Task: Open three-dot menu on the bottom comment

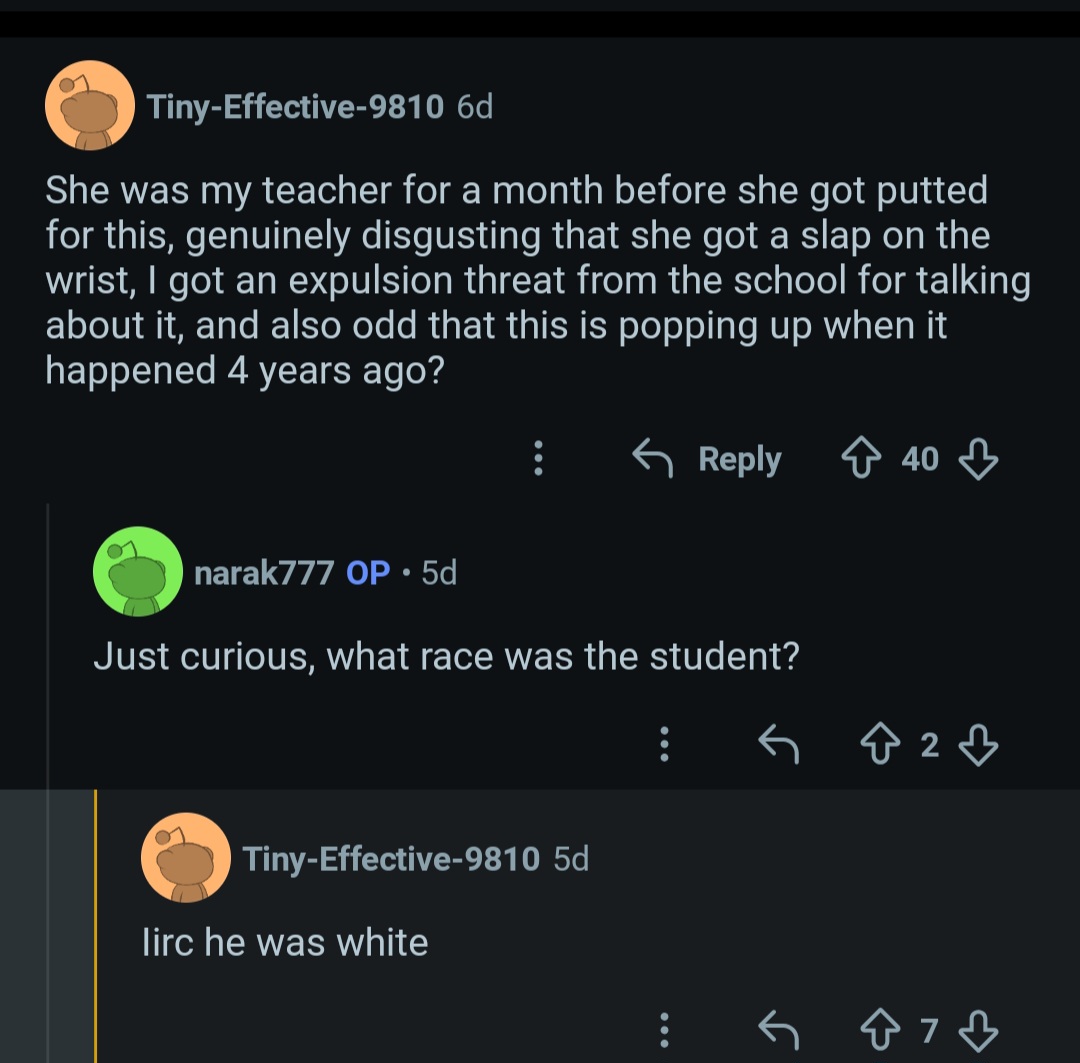Action: (662, 1029)
